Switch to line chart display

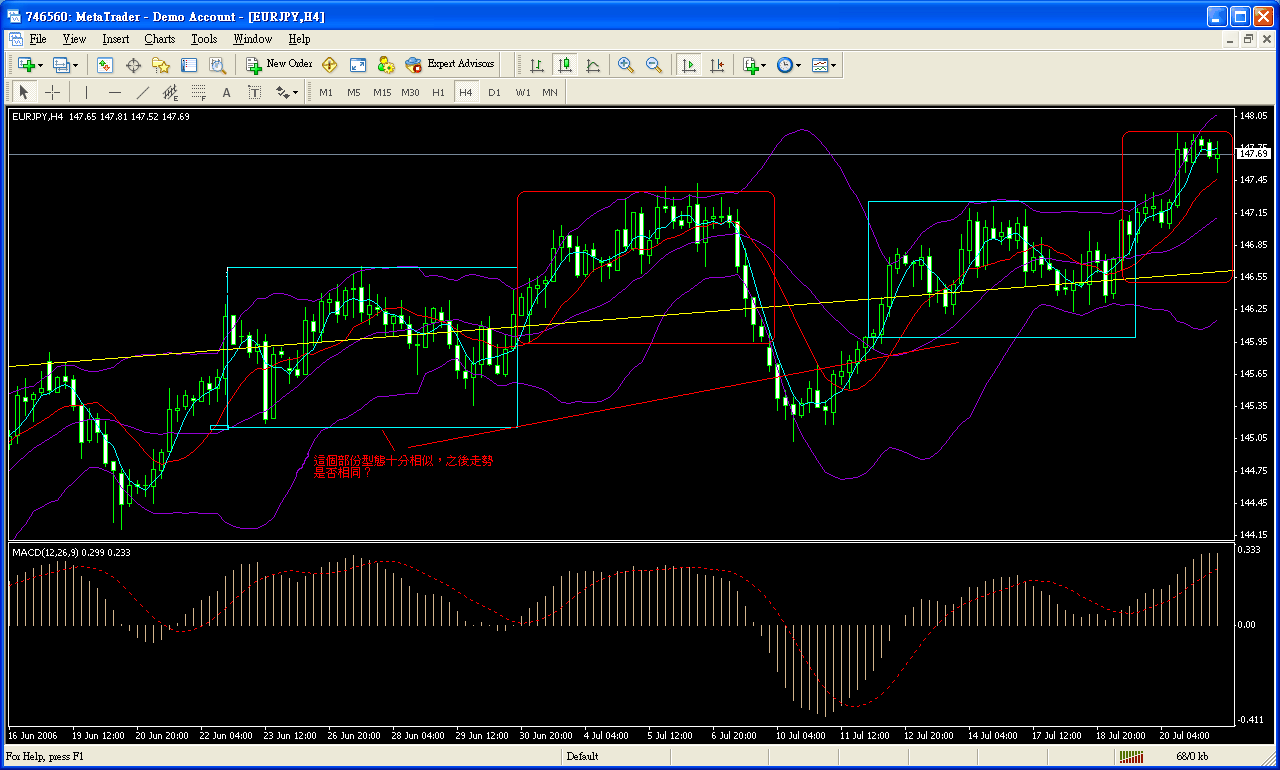tap(593, 65)
